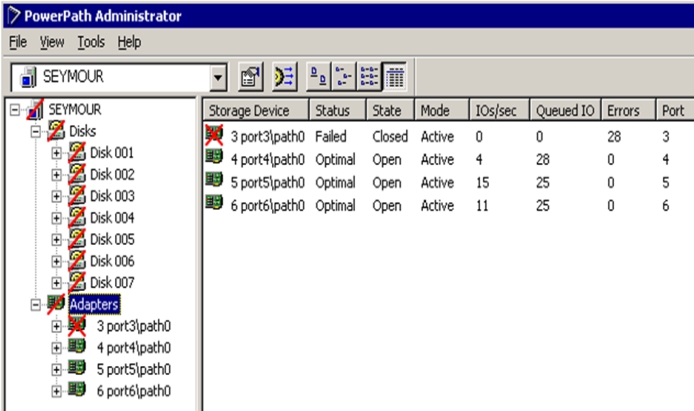
Task: Click the yellow arrows options toolbar icon
Action: tap(284, 77)
